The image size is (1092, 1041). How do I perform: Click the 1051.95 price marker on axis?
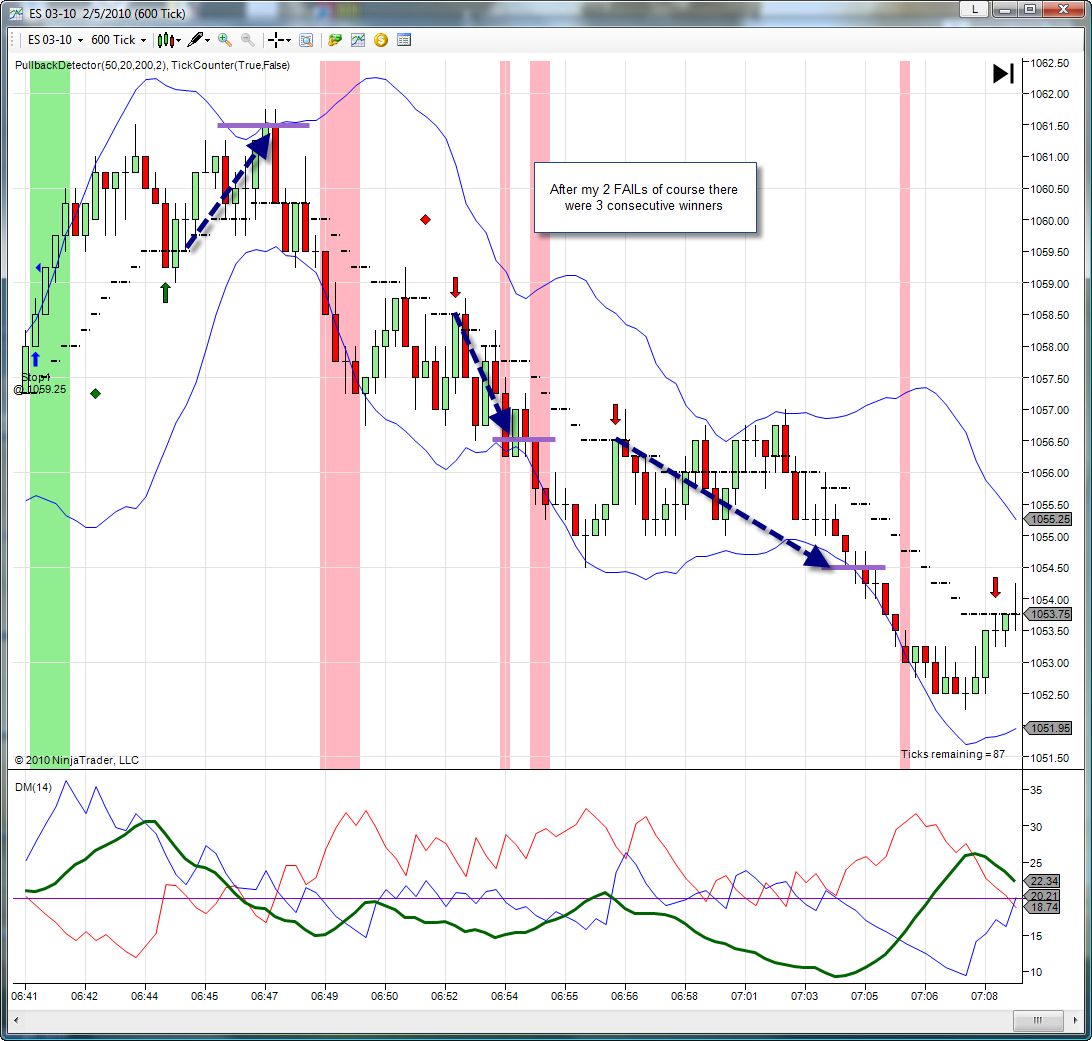point(1048,728)
